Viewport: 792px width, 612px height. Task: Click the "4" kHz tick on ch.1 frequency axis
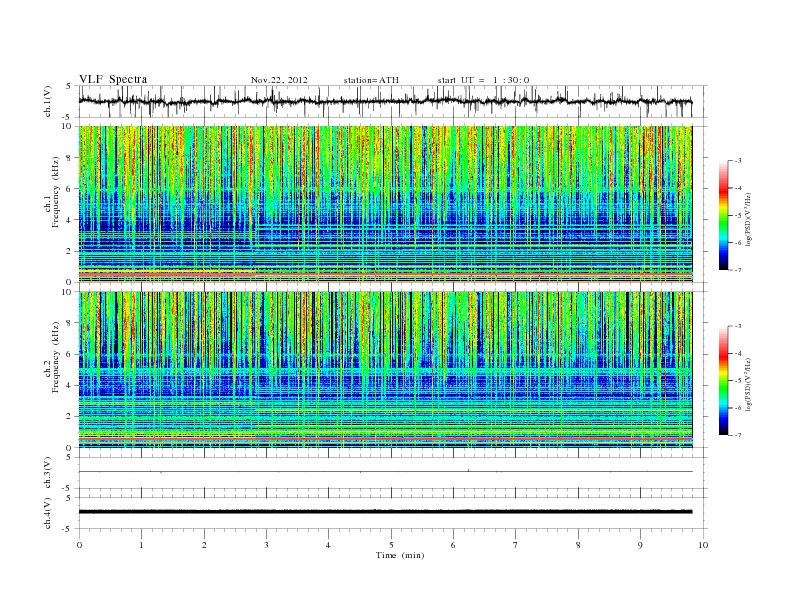(x=70, y=220)
